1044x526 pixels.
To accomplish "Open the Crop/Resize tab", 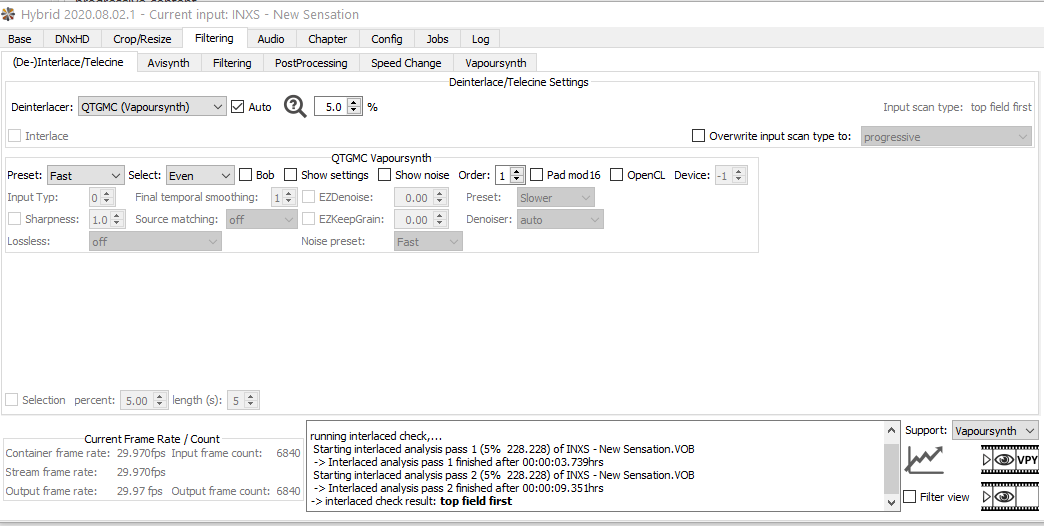I will [142, 39].
